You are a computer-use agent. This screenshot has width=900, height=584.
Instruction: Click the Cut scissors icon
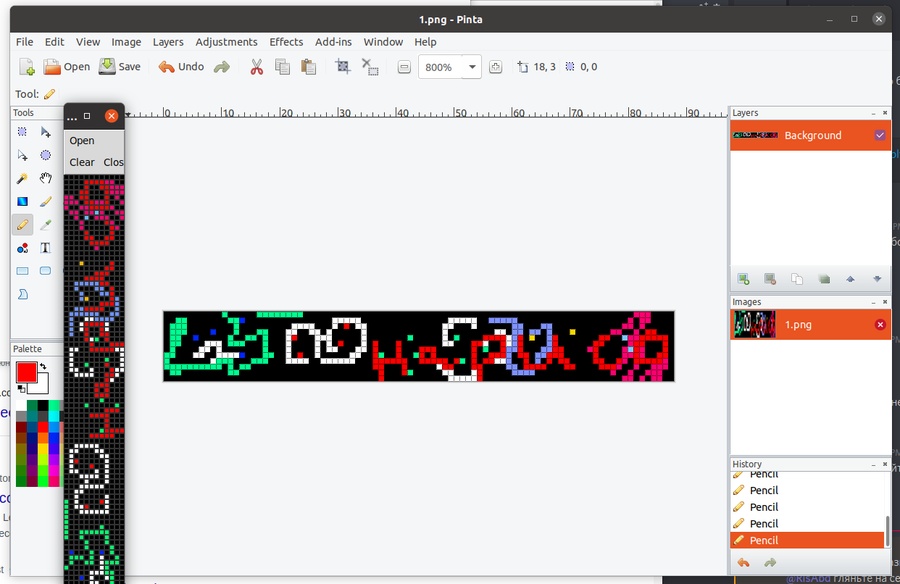click(256, 67)
